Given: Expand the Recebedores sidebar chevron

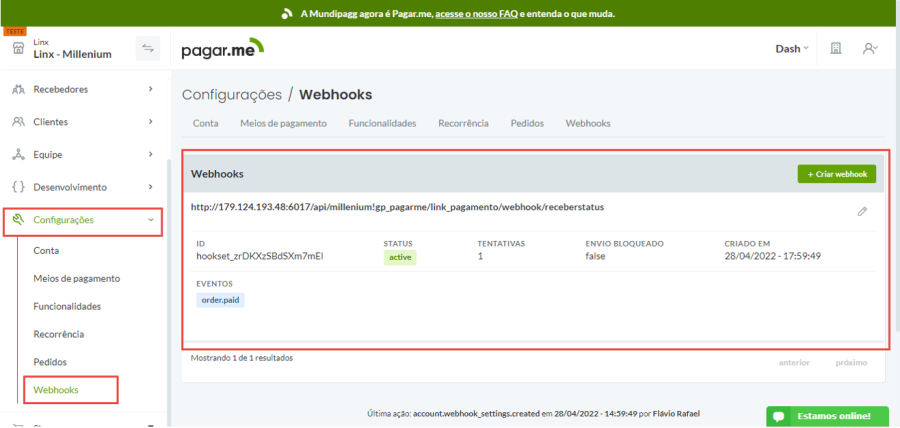Looking at the screenshot, I should point(150,89).
